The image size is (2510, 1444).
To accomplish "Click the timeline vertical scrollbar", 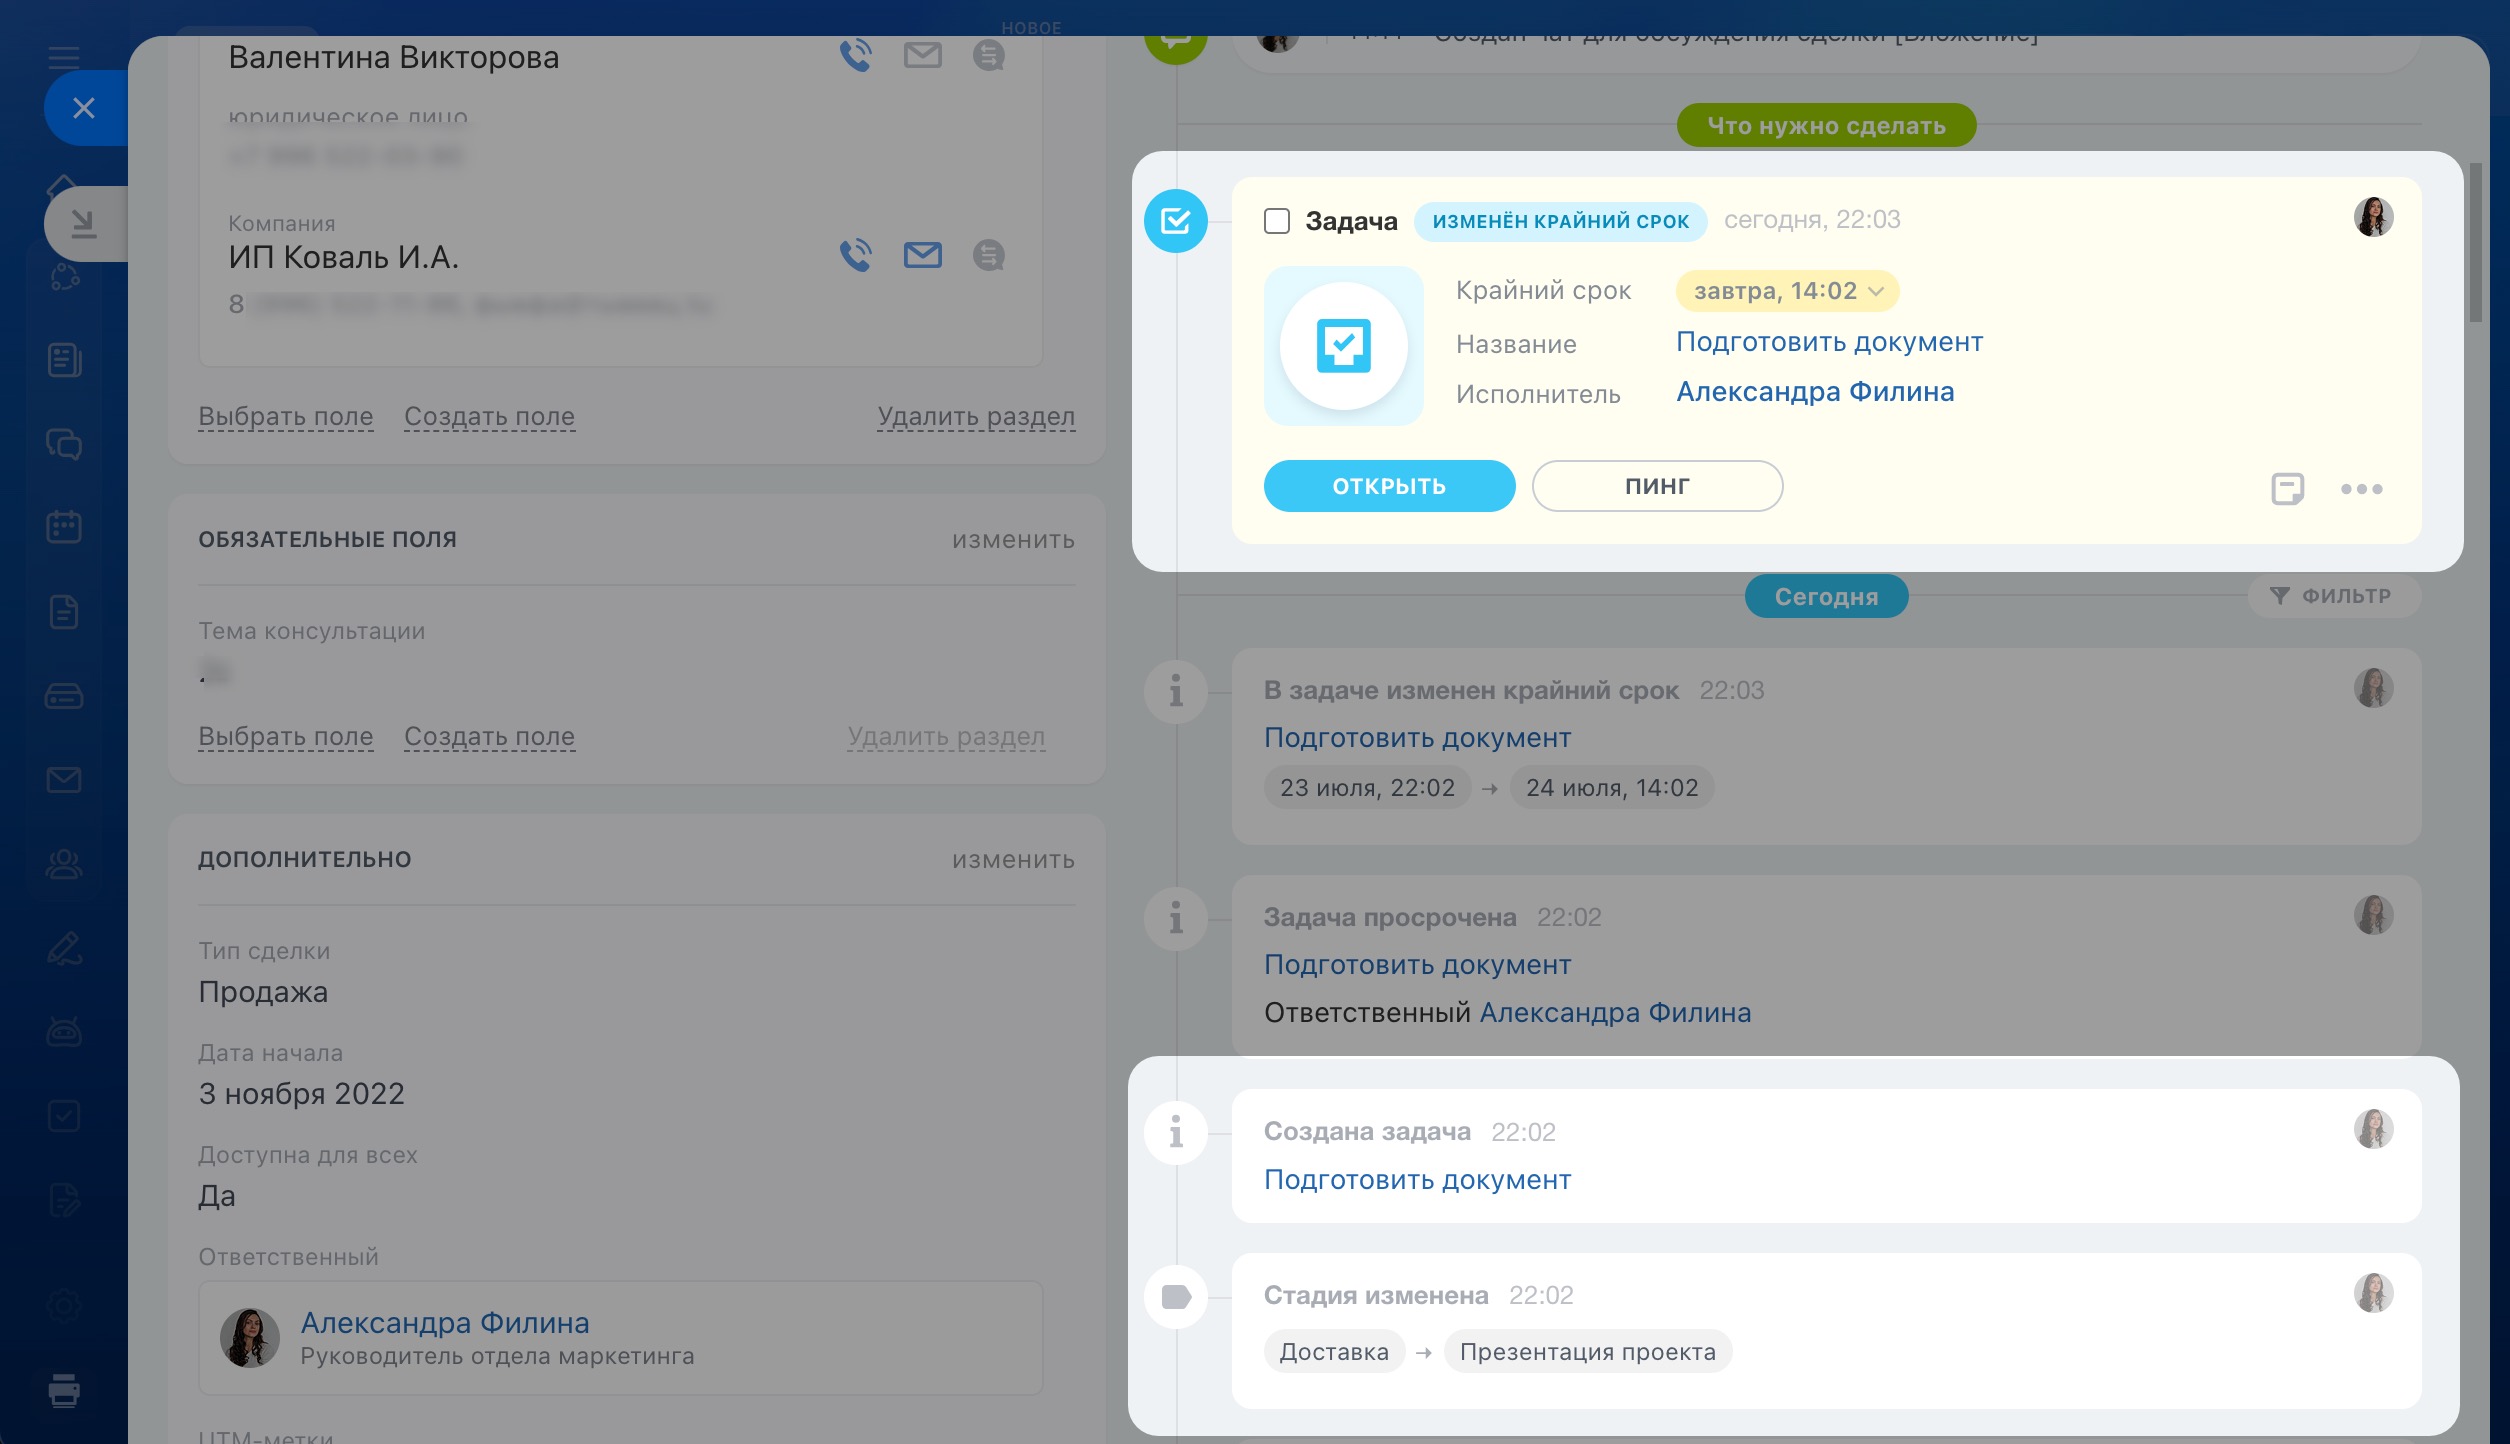I will pos(2475,242).
